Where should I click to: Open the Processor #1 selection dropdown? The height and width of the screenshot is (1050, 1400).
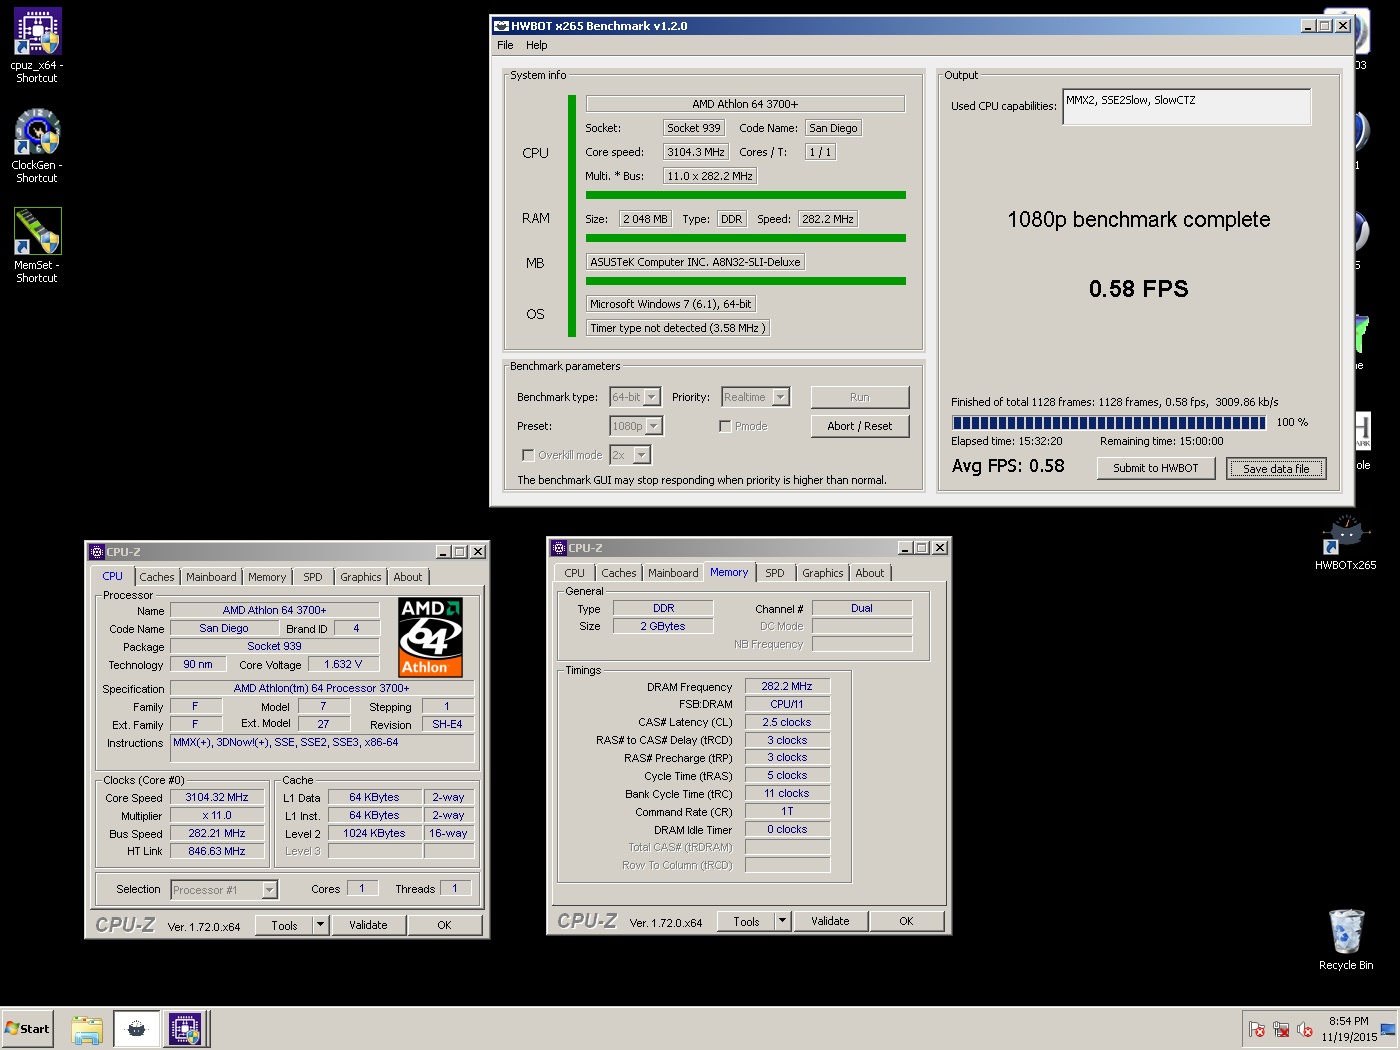click(224, 890)
